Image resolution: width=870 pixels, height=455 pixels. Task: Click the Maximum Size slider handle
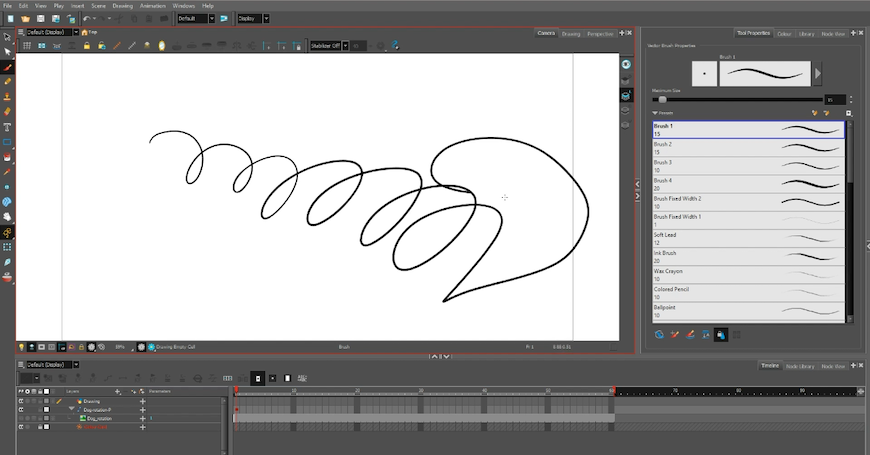click(x=662, y=100)
